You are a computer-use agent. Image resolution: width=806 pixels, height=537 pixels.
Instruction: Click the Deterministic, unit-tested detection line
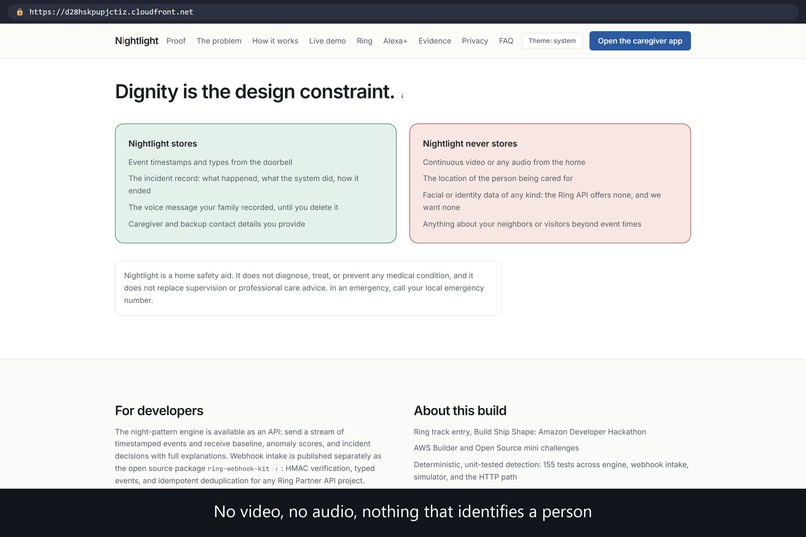551,471
